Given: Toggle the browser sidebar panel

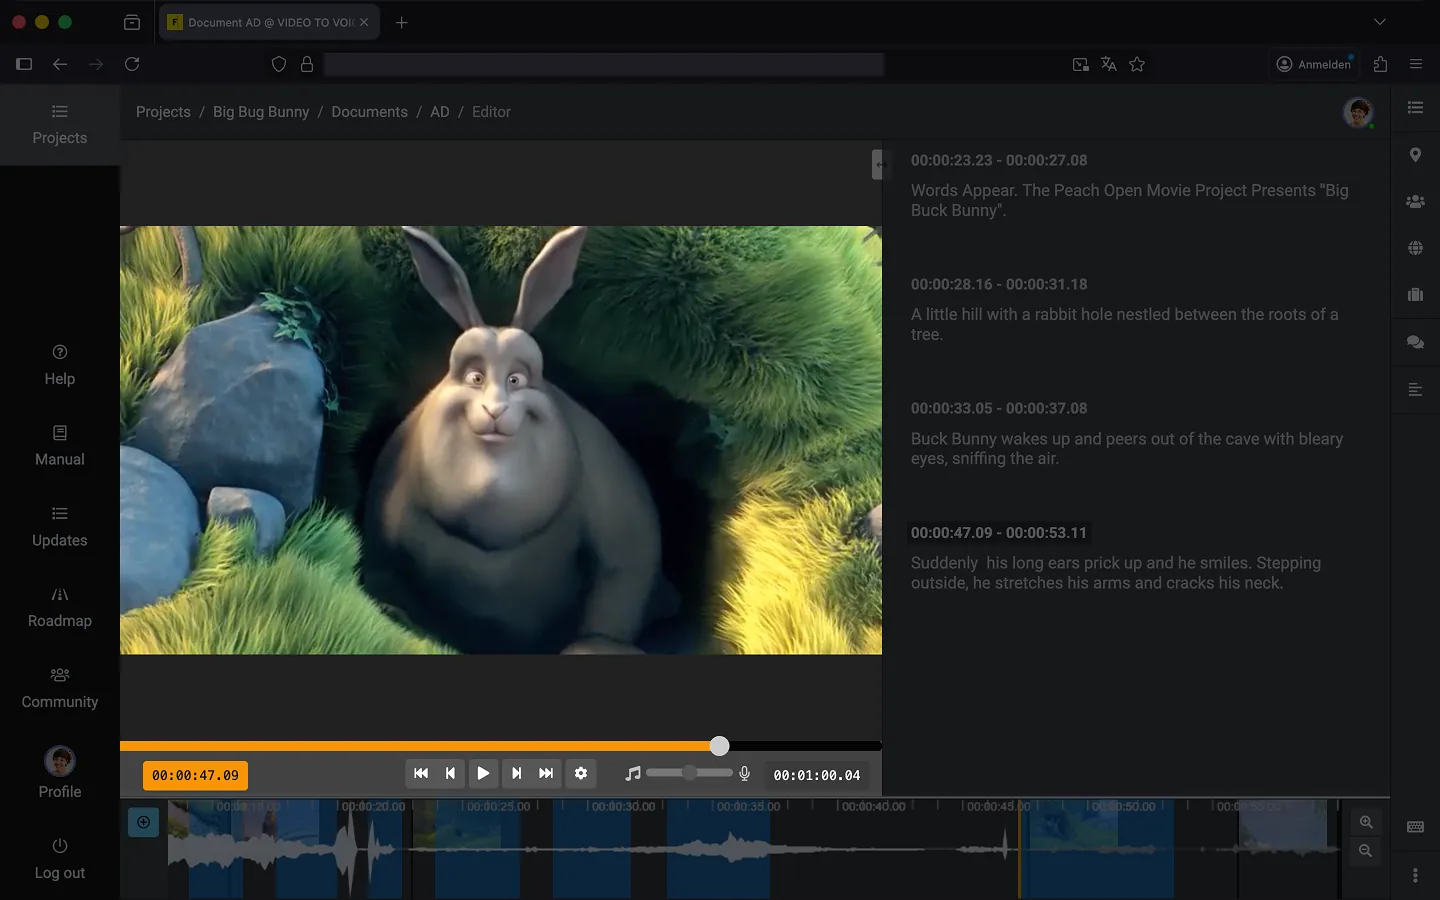Looking at the screenshot, I should 24,64.
